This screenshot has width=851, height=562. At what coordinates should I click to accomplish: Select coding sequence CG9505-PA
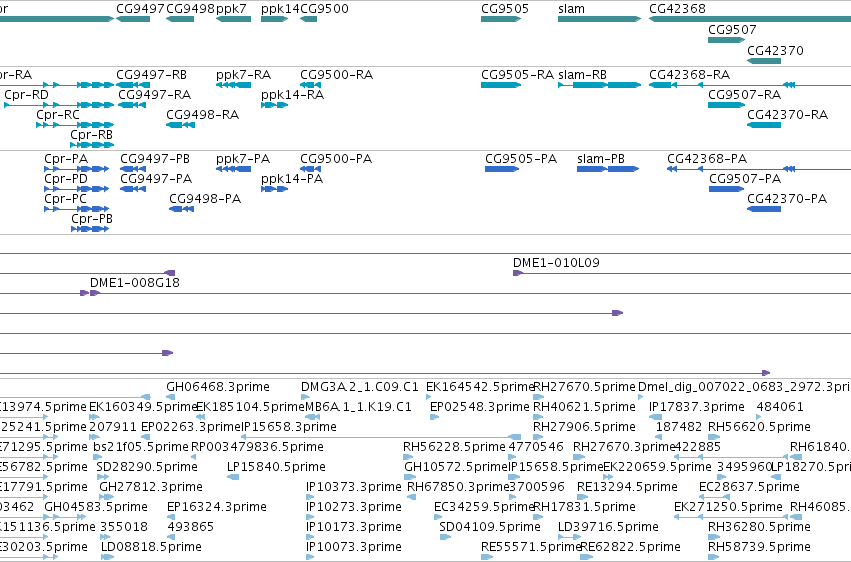point(521,159)
